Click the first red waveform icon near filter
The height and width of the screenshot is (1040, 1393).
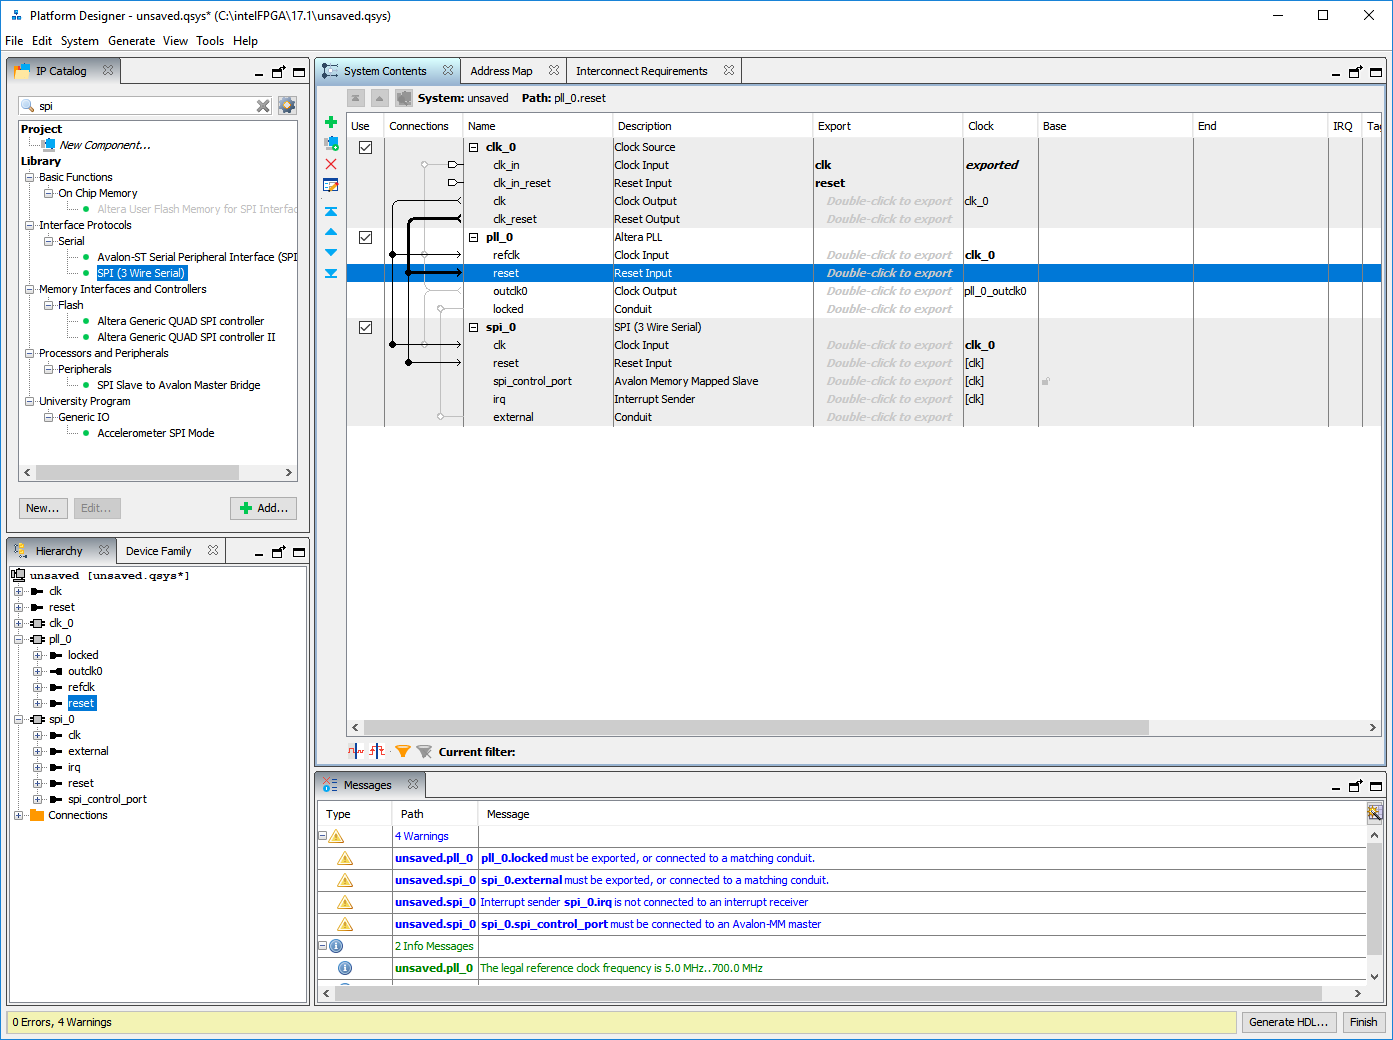pyautogui.click(x=356, y=751)
